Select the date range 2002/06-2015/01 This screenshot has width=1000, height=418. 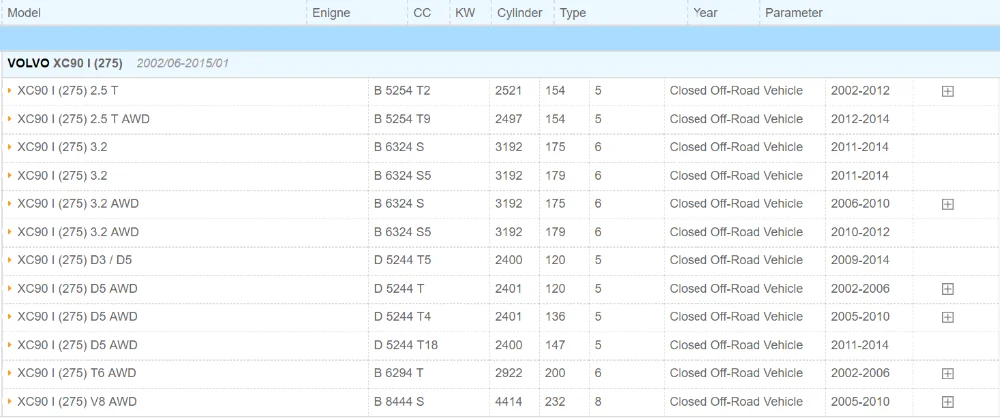tap(182, 63)
